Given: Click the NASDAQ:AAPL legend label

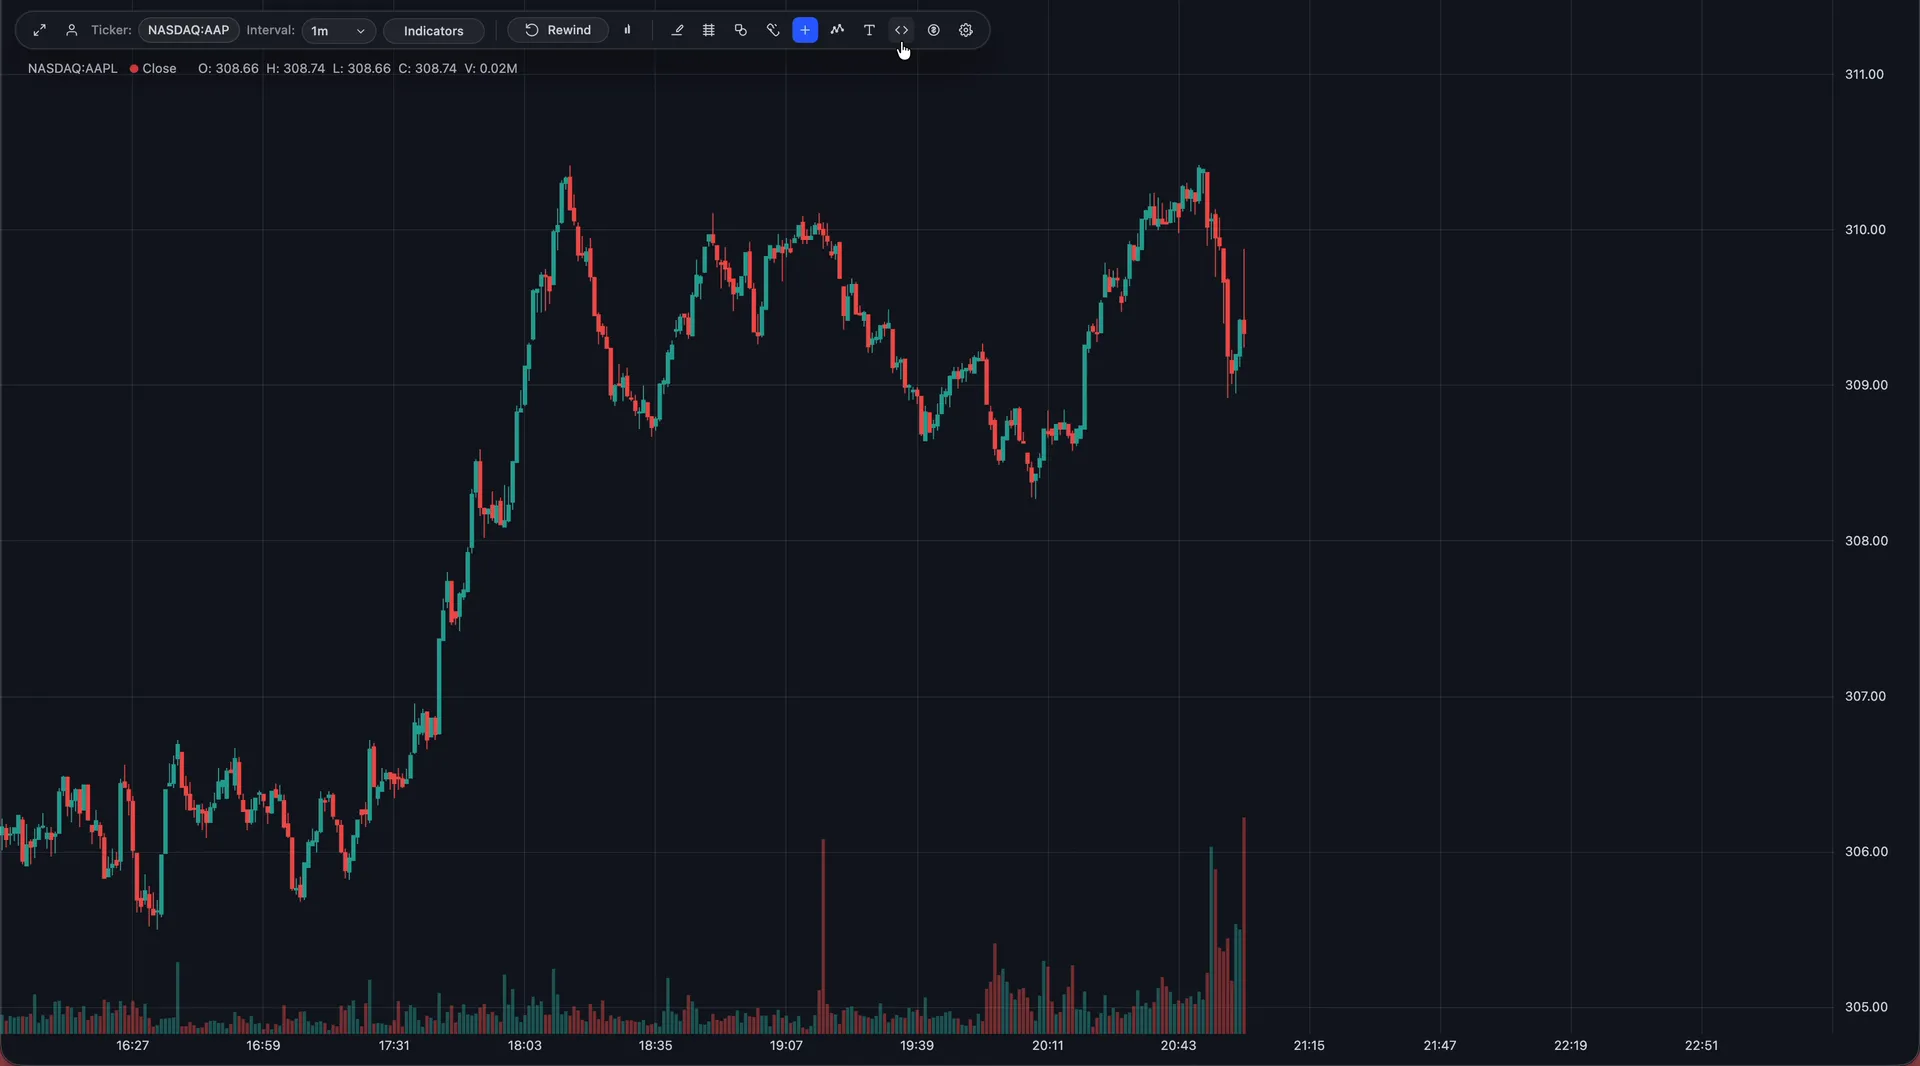Looking at the screenshot, I should click(72, 69).
